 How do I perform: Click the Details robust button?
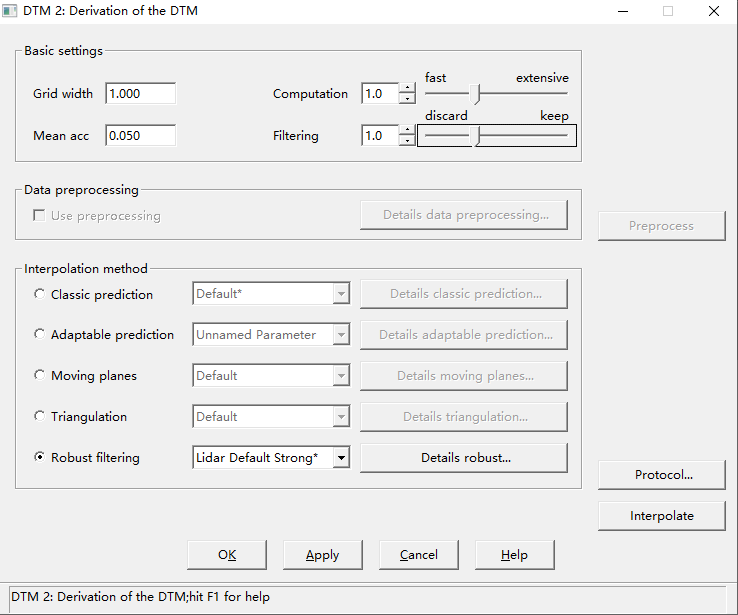(x=464, y=458)
